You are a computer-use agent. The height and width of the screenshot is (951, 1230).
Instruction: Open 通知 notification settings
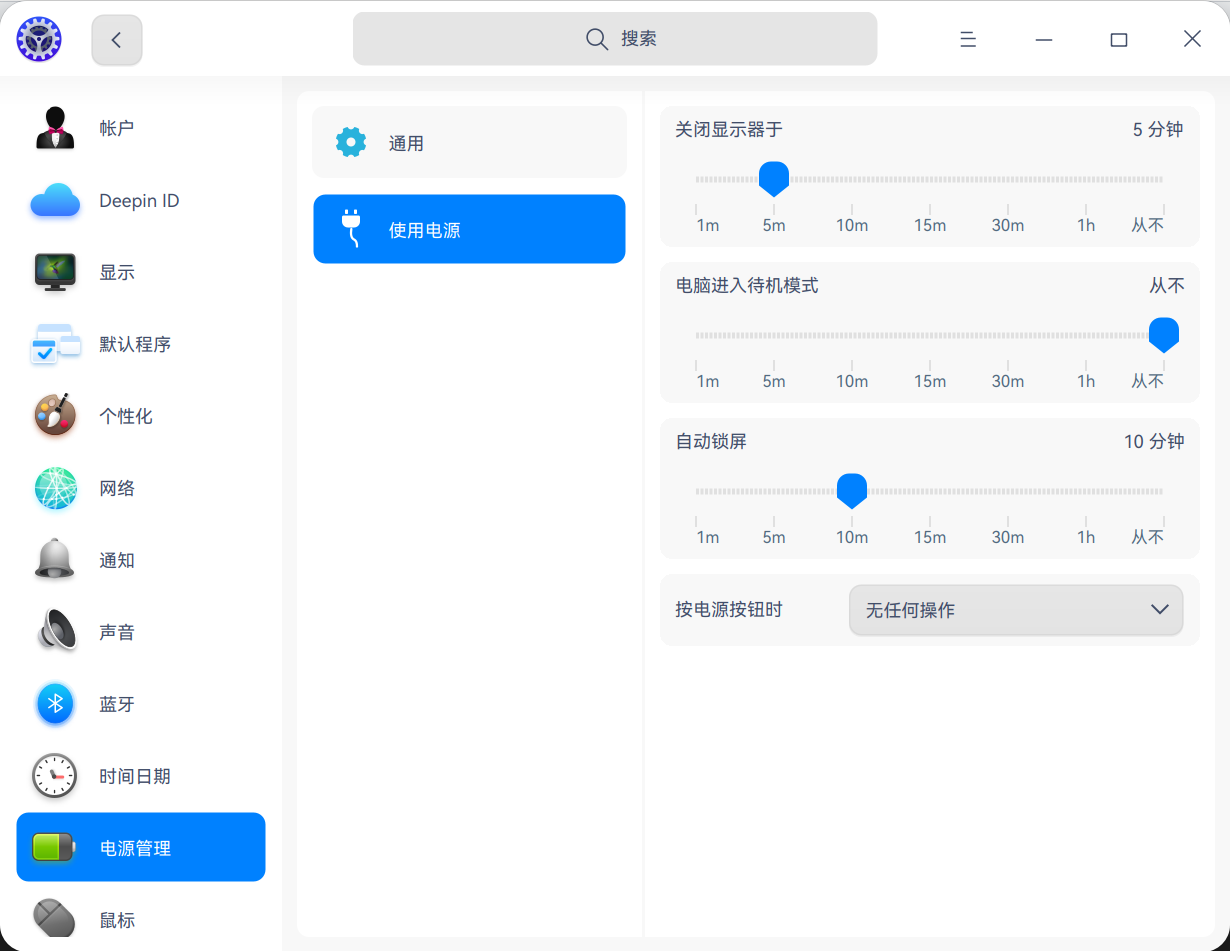coord(55,560)
